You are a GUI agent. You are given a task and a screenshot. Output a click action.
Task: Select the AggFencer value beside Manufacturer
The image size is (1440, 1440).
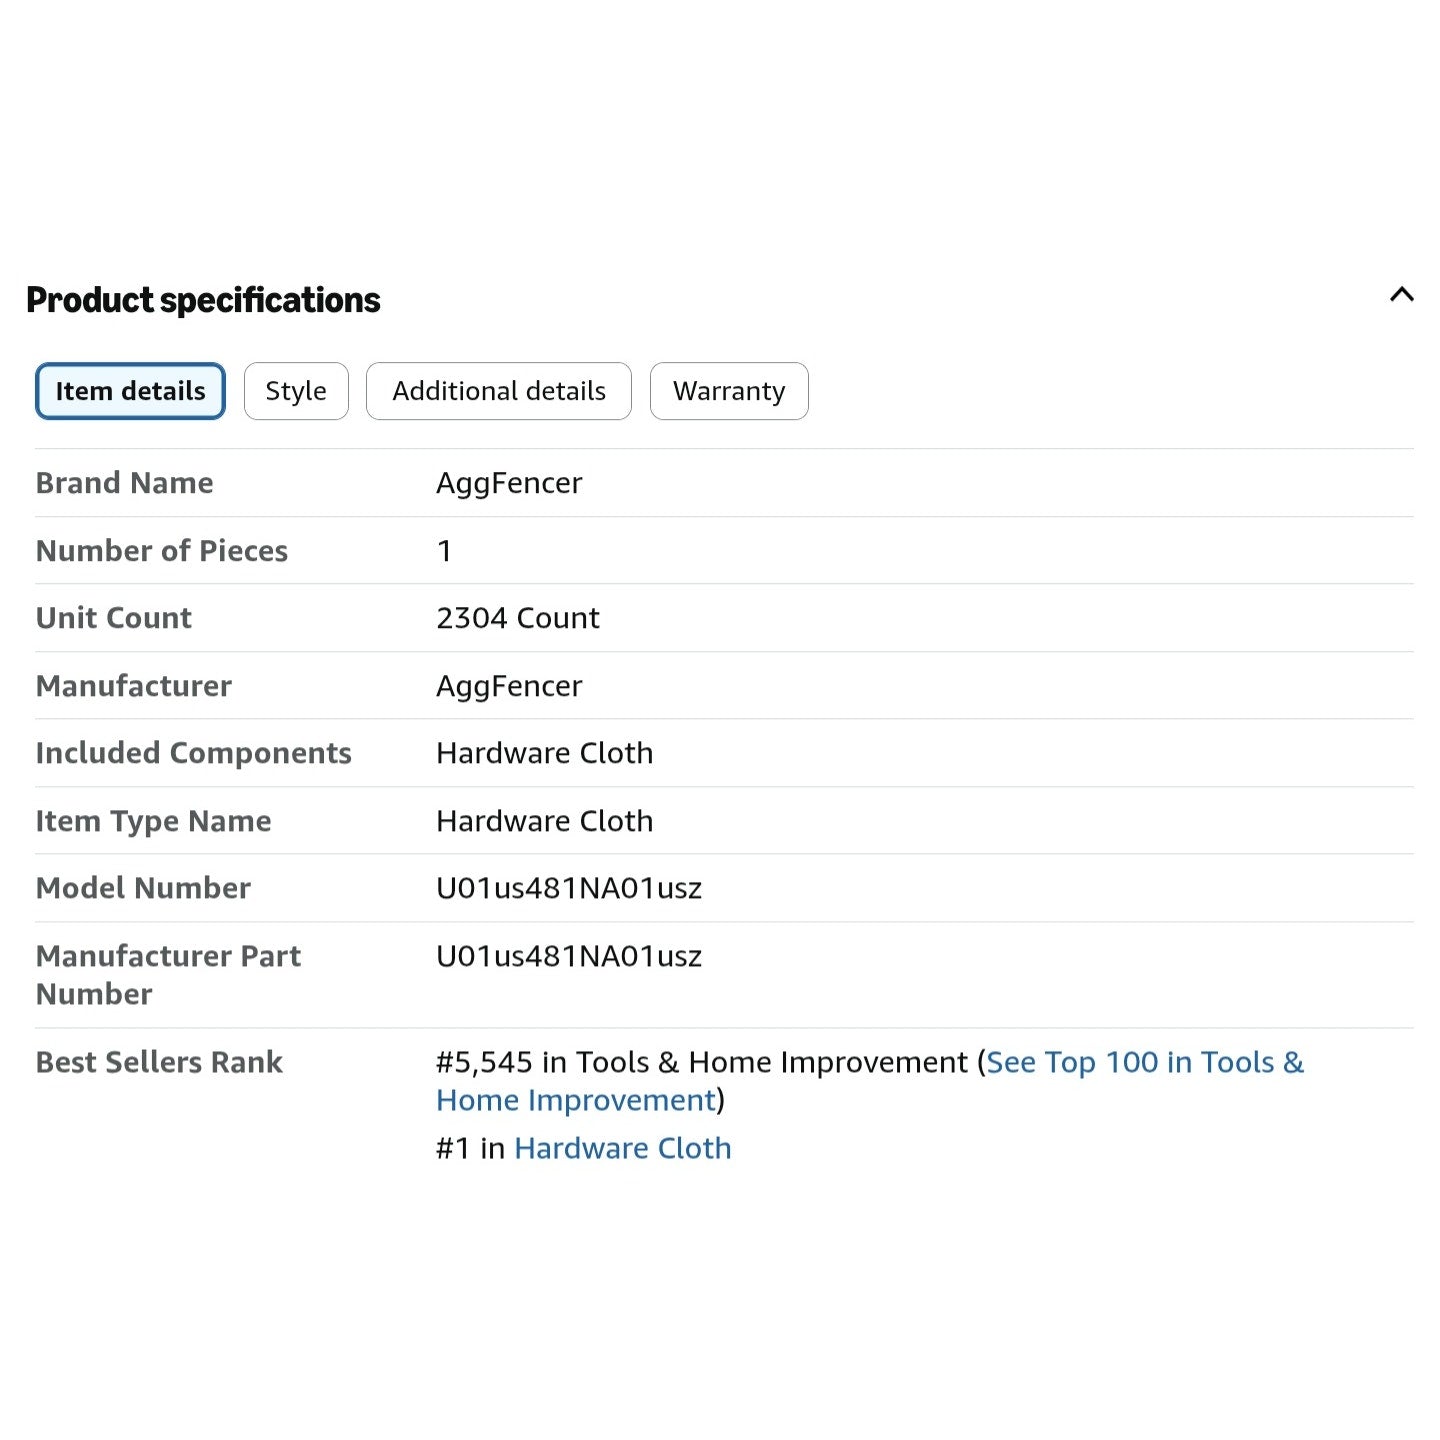point(509,687)
